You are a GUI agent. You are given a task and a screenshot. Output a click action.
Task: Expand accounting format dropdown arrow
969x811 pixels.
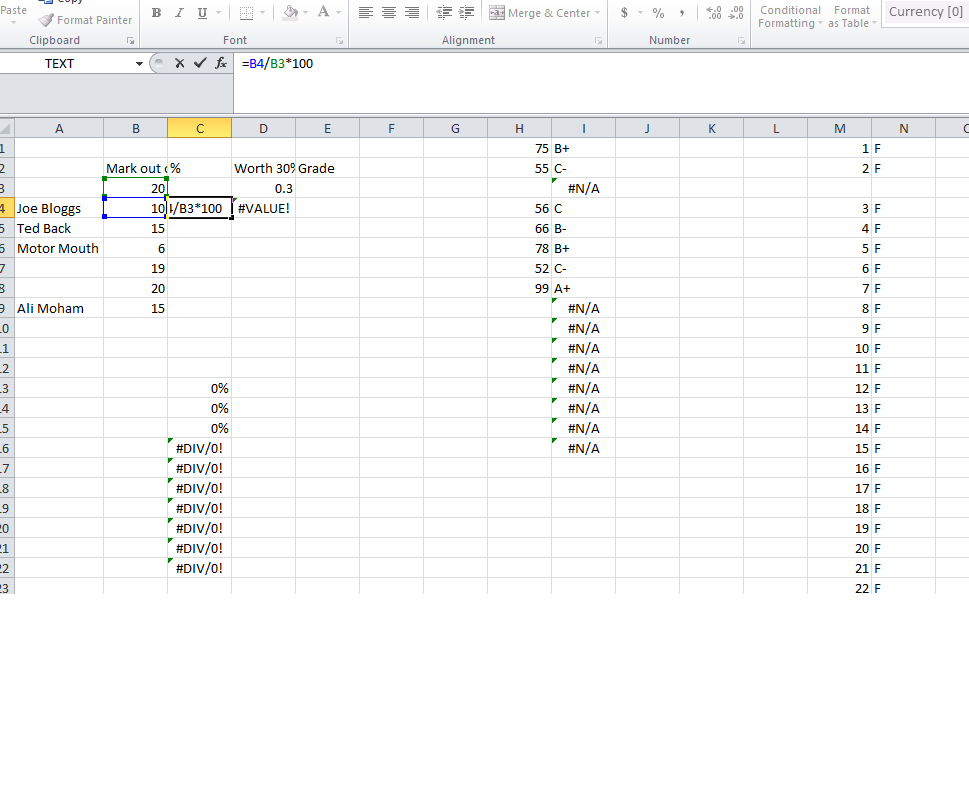point(640,12)
